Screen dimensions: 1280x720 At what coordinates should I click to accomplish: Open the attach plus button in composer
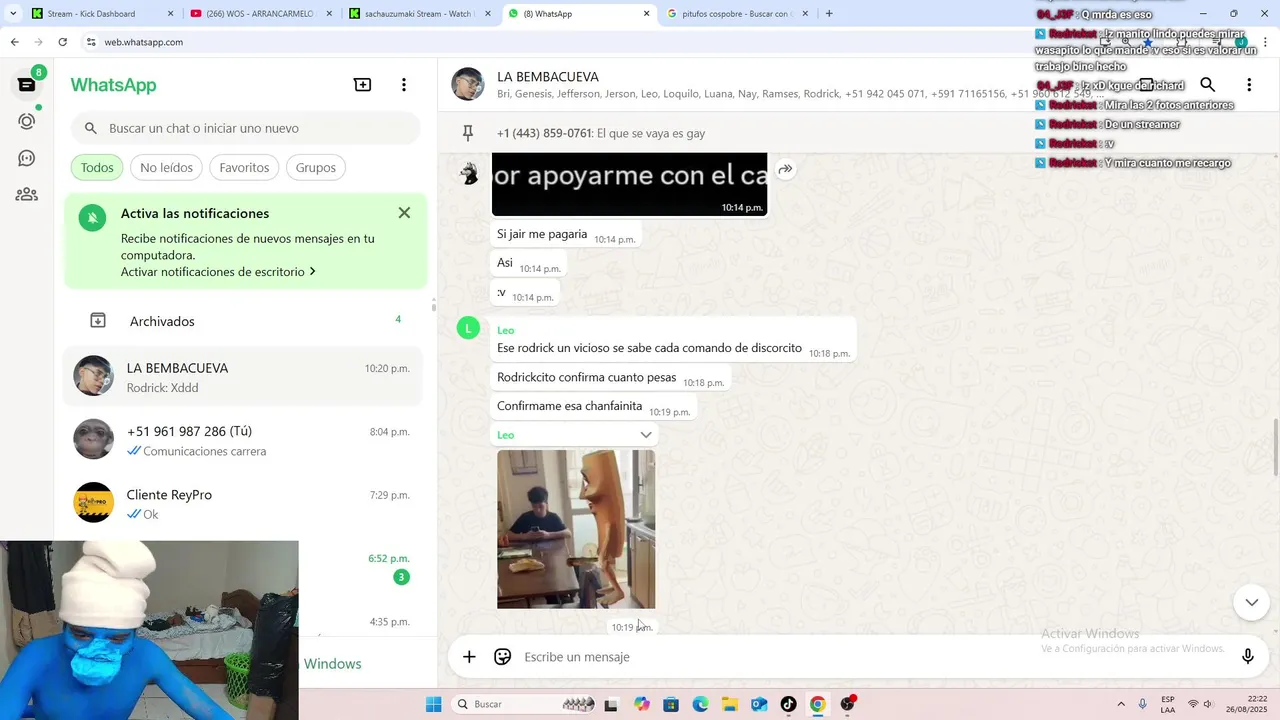[x=469, y=657]
